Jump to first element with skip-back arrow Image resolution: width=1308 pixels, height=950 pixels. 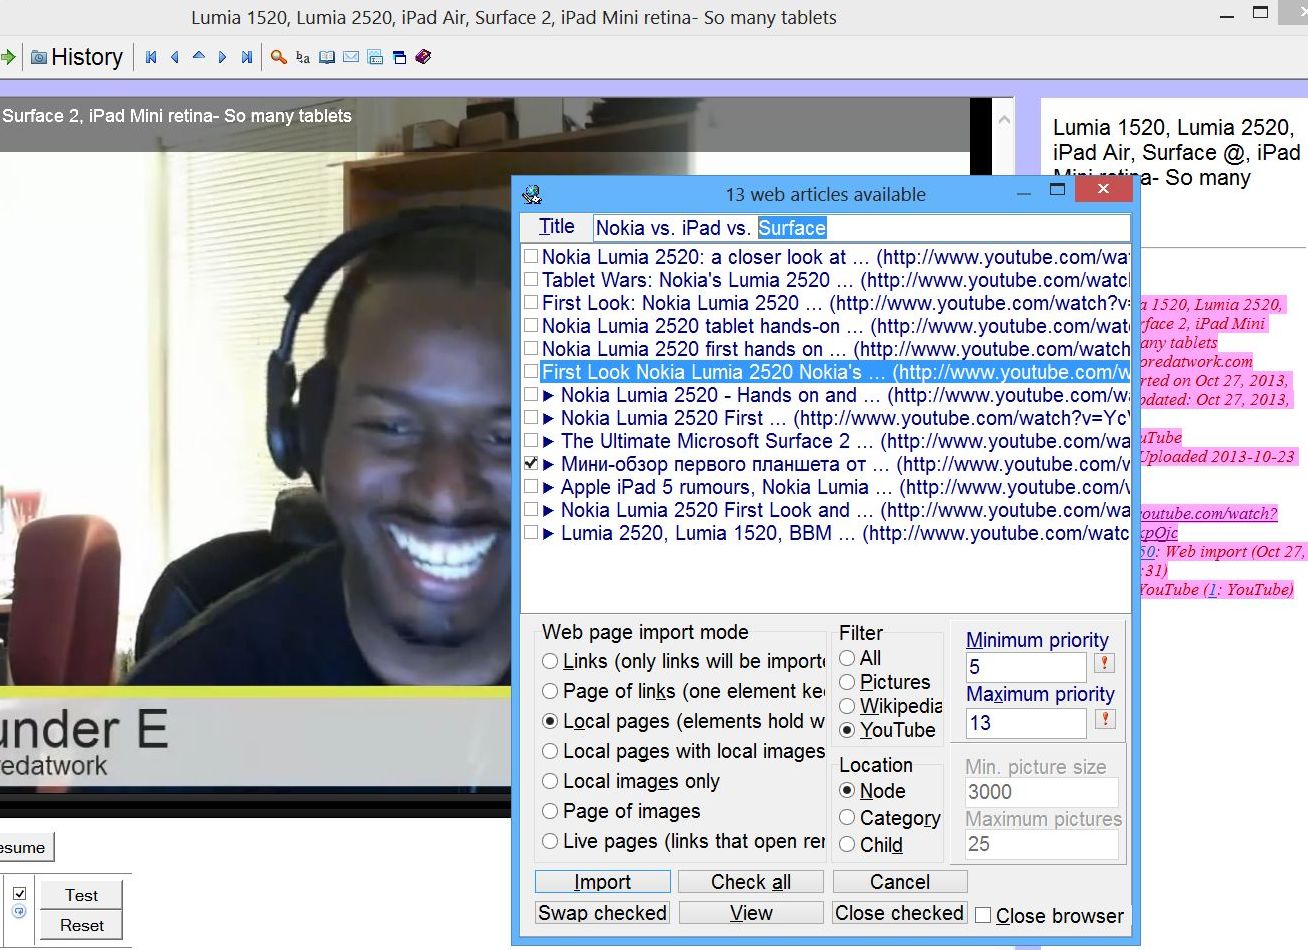[x=151, y=57]
